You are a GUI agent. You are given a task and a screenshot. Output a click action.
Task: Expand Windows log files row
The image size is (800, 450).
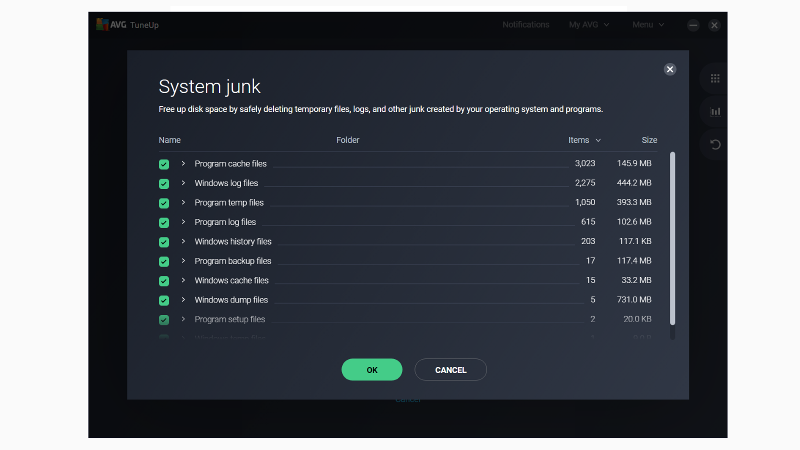pyautogui.click(x=183, y=183)
